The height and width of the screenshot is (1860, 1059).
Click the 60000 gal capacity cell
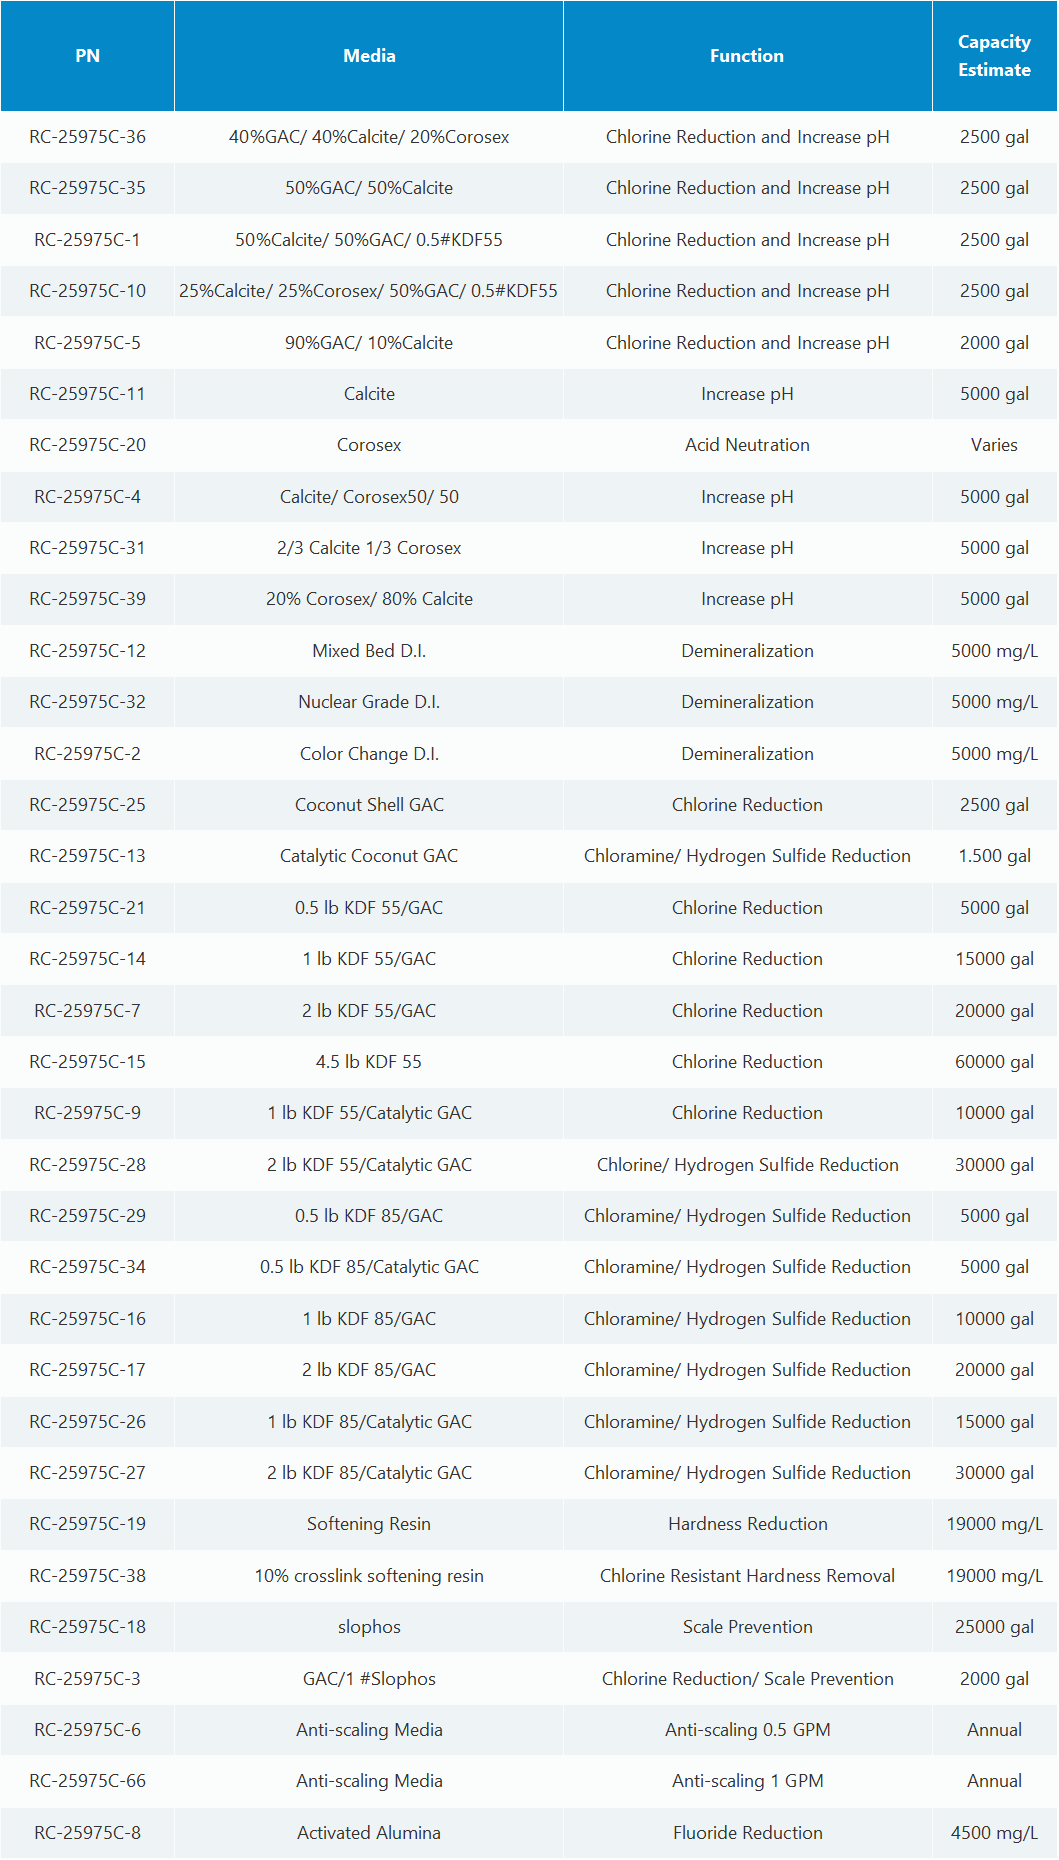tap(994, 1062)
